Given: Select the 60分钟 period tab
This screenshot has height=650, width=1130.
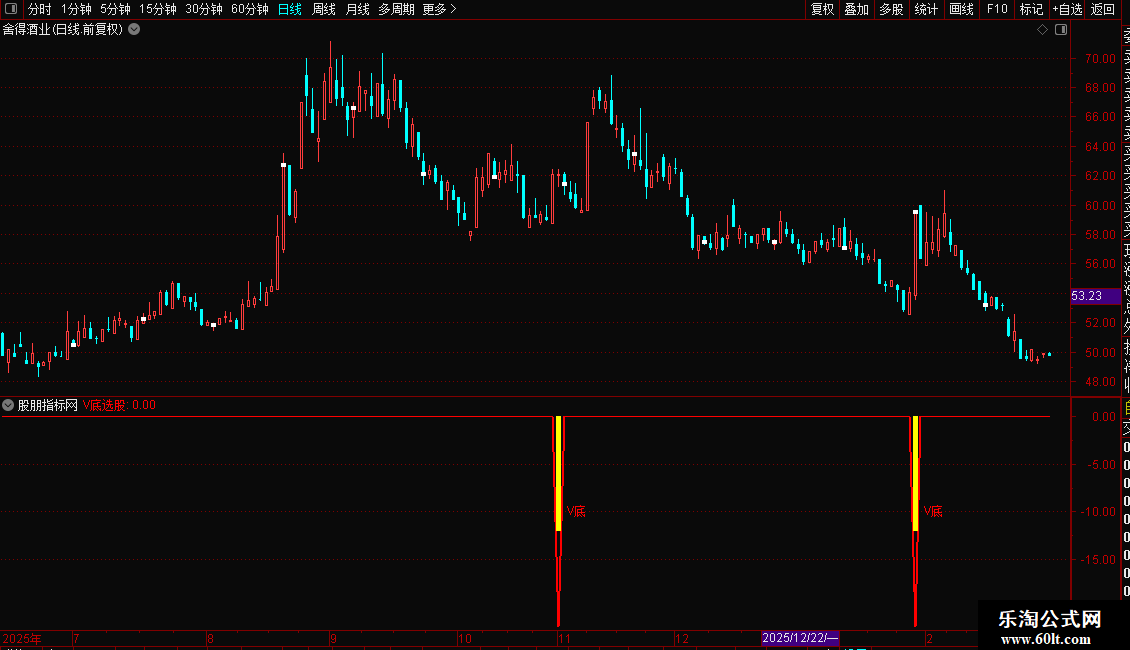Looking at the screenshot, I should tap(250, 9).
